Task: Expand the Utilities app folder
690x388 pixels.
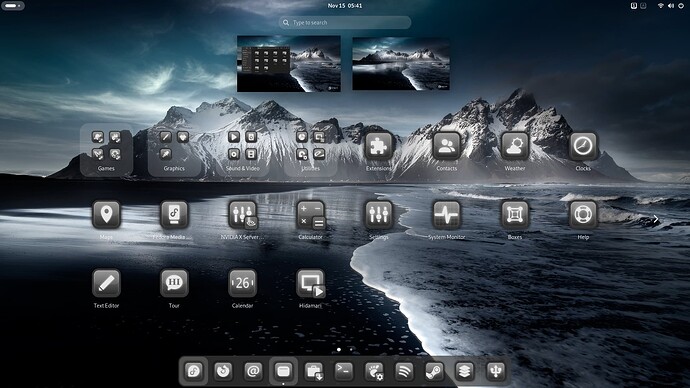Action: tap(310, 150)
